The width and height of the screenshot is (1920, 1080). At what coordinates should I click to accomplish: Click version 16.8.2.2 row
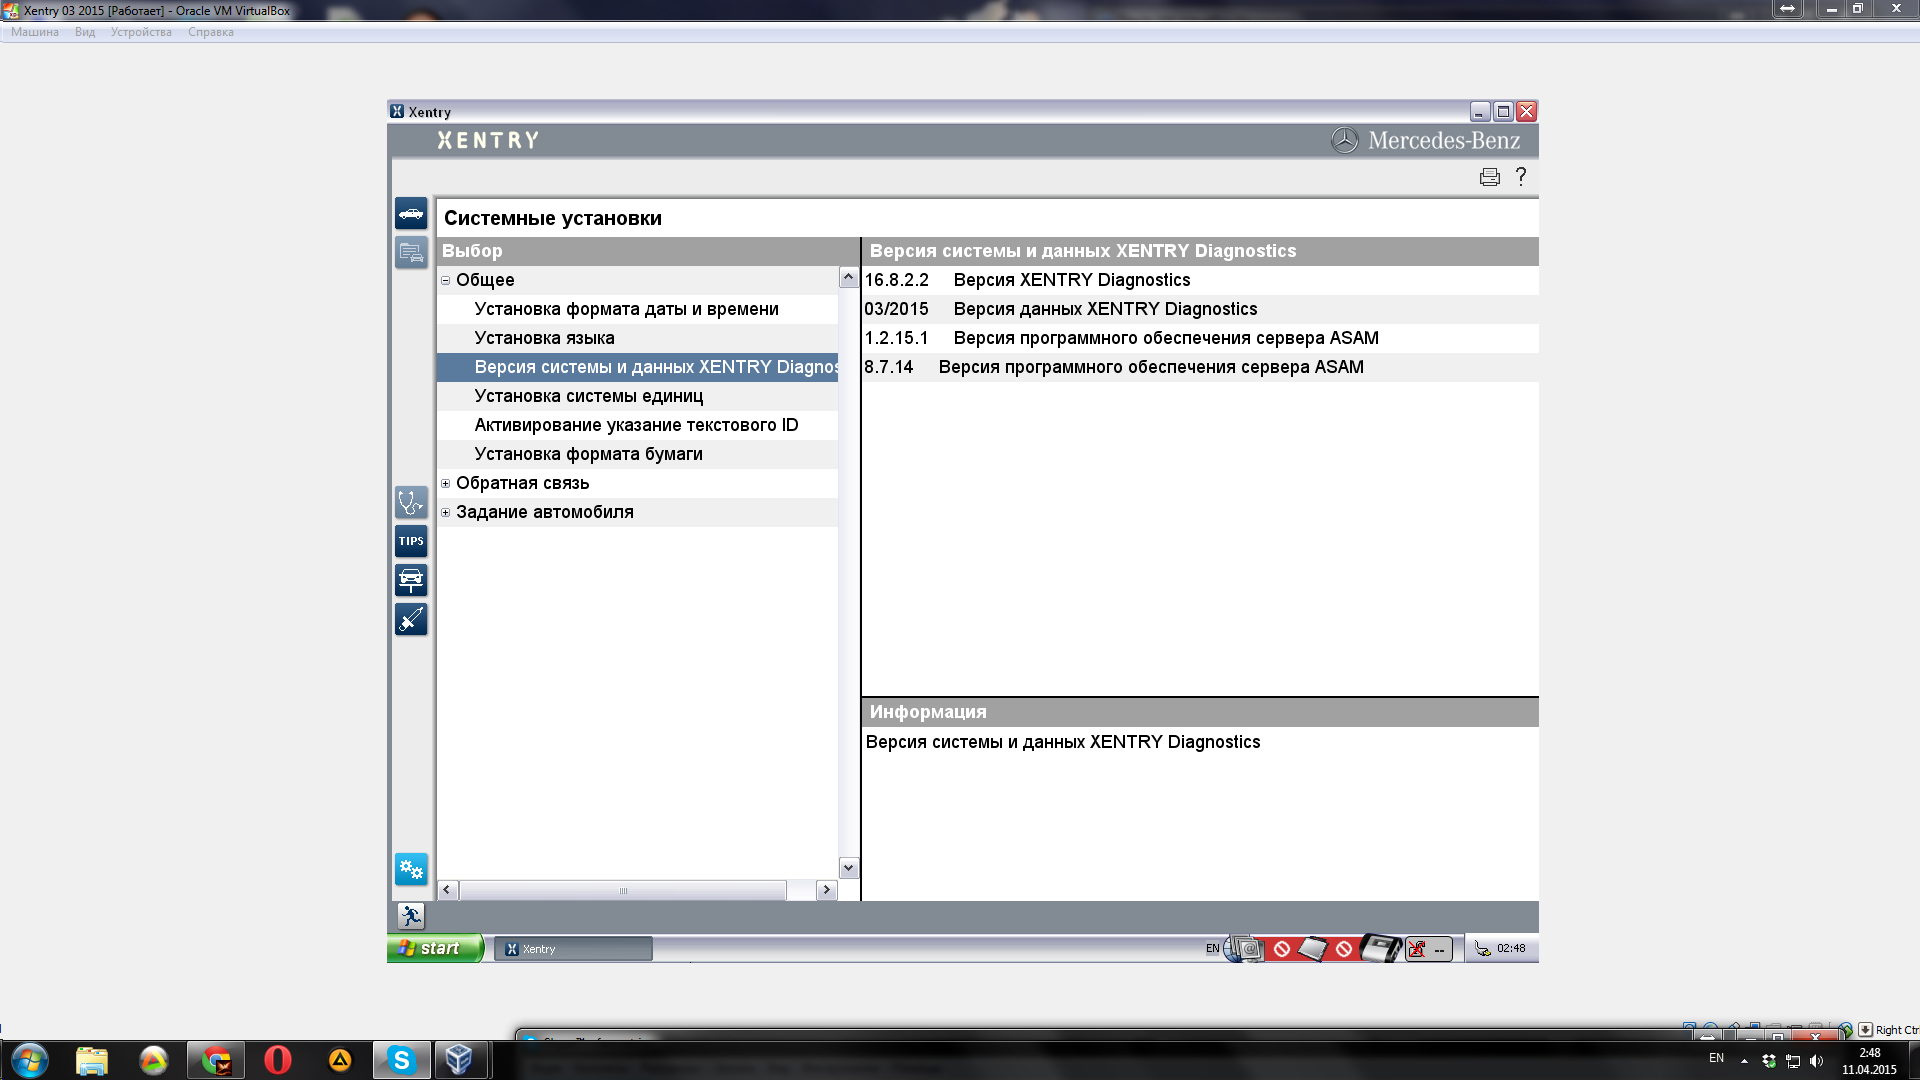click(x=1200, y=280)
